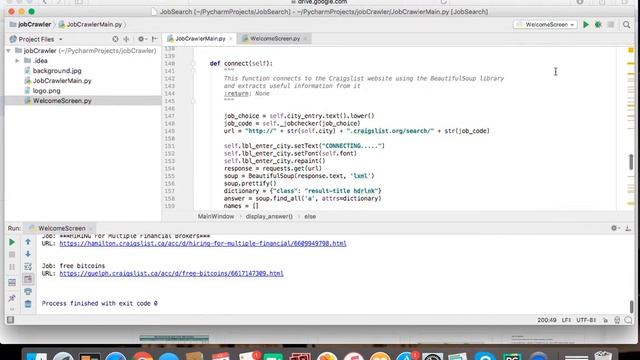Click the 200:49 cursor position indicator
Image resolution: width=640 pixels, height=360 pixels.
coord(547,320)
